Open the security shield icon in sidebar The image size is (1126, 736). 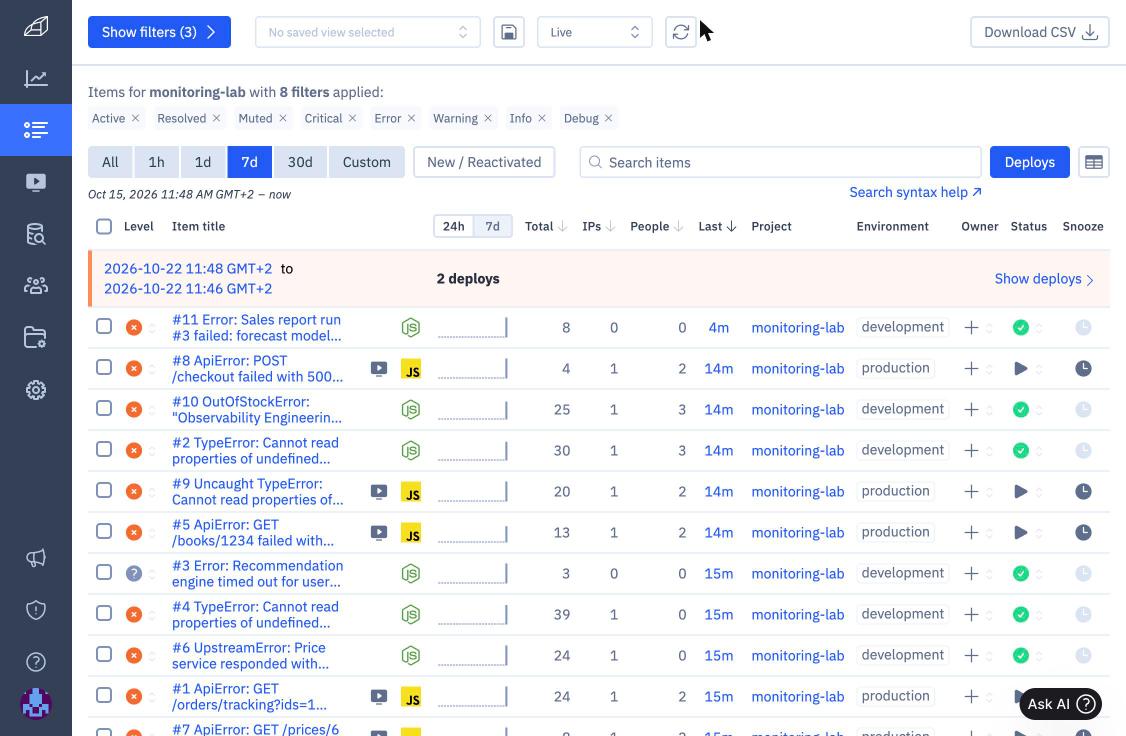click(36, 610)
